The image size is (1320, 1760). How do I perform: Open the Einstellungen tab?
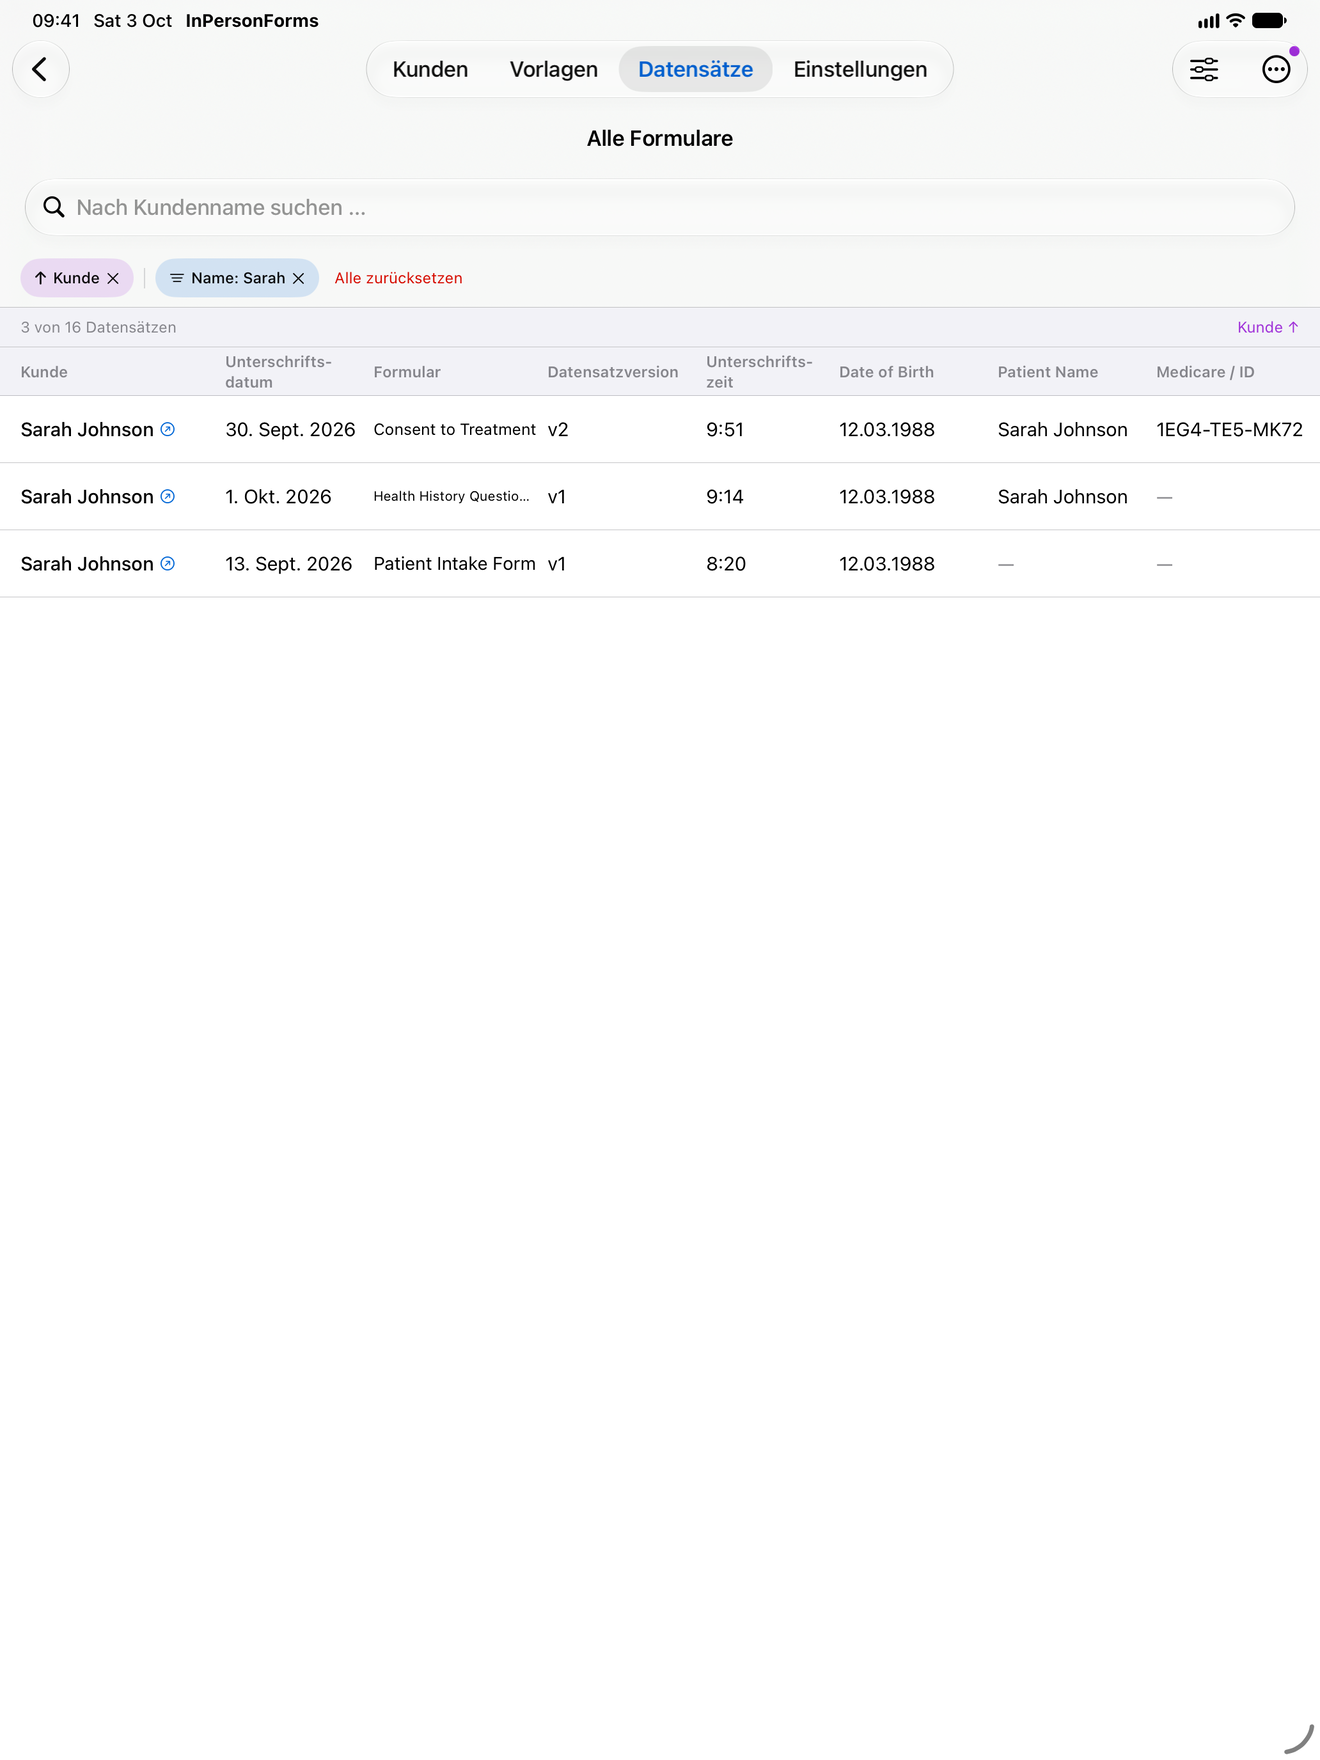860,69
